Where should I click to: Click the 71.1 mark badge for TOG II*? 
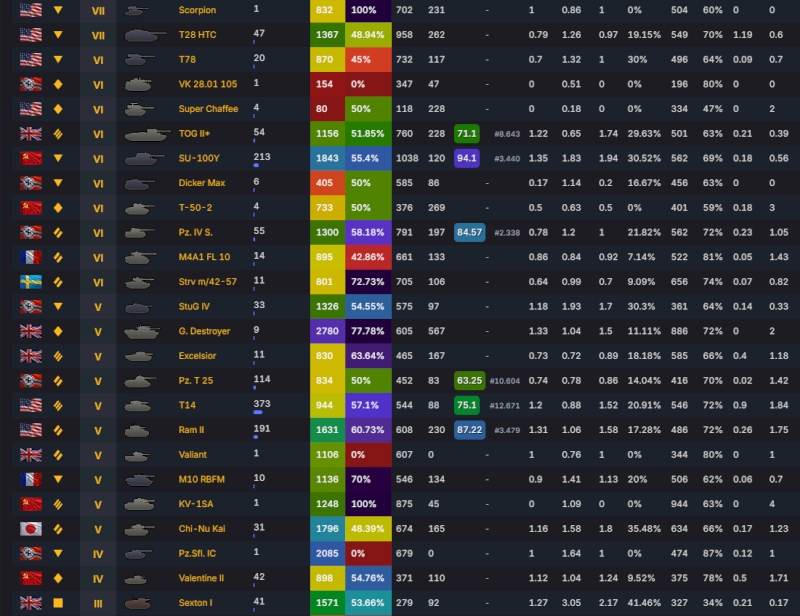click(467, 134)
